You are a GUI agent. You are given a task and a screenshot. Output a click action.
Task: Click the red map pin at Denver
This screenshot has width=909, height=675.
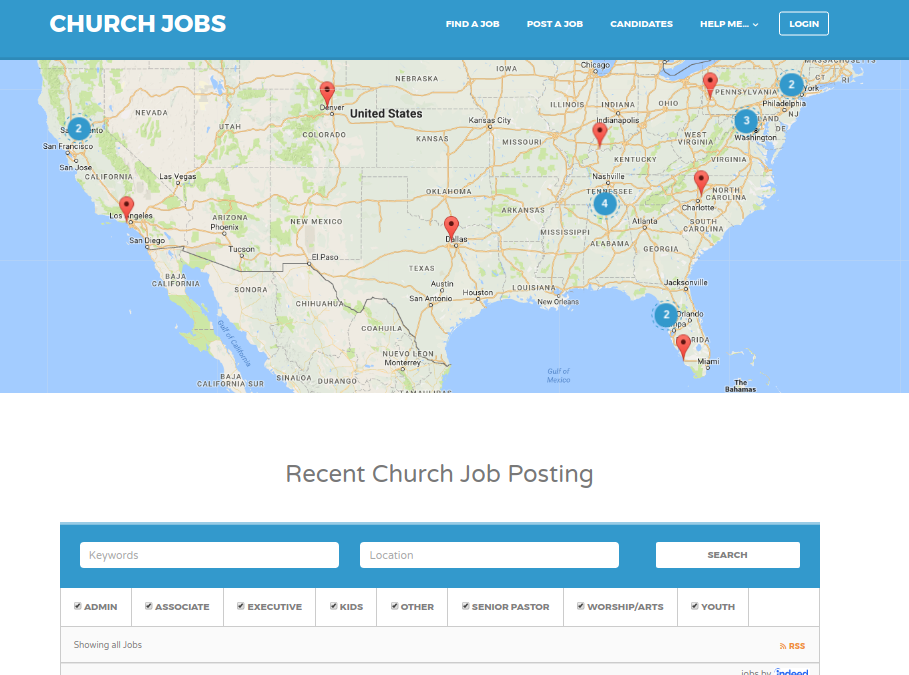(x=328, y=95)
